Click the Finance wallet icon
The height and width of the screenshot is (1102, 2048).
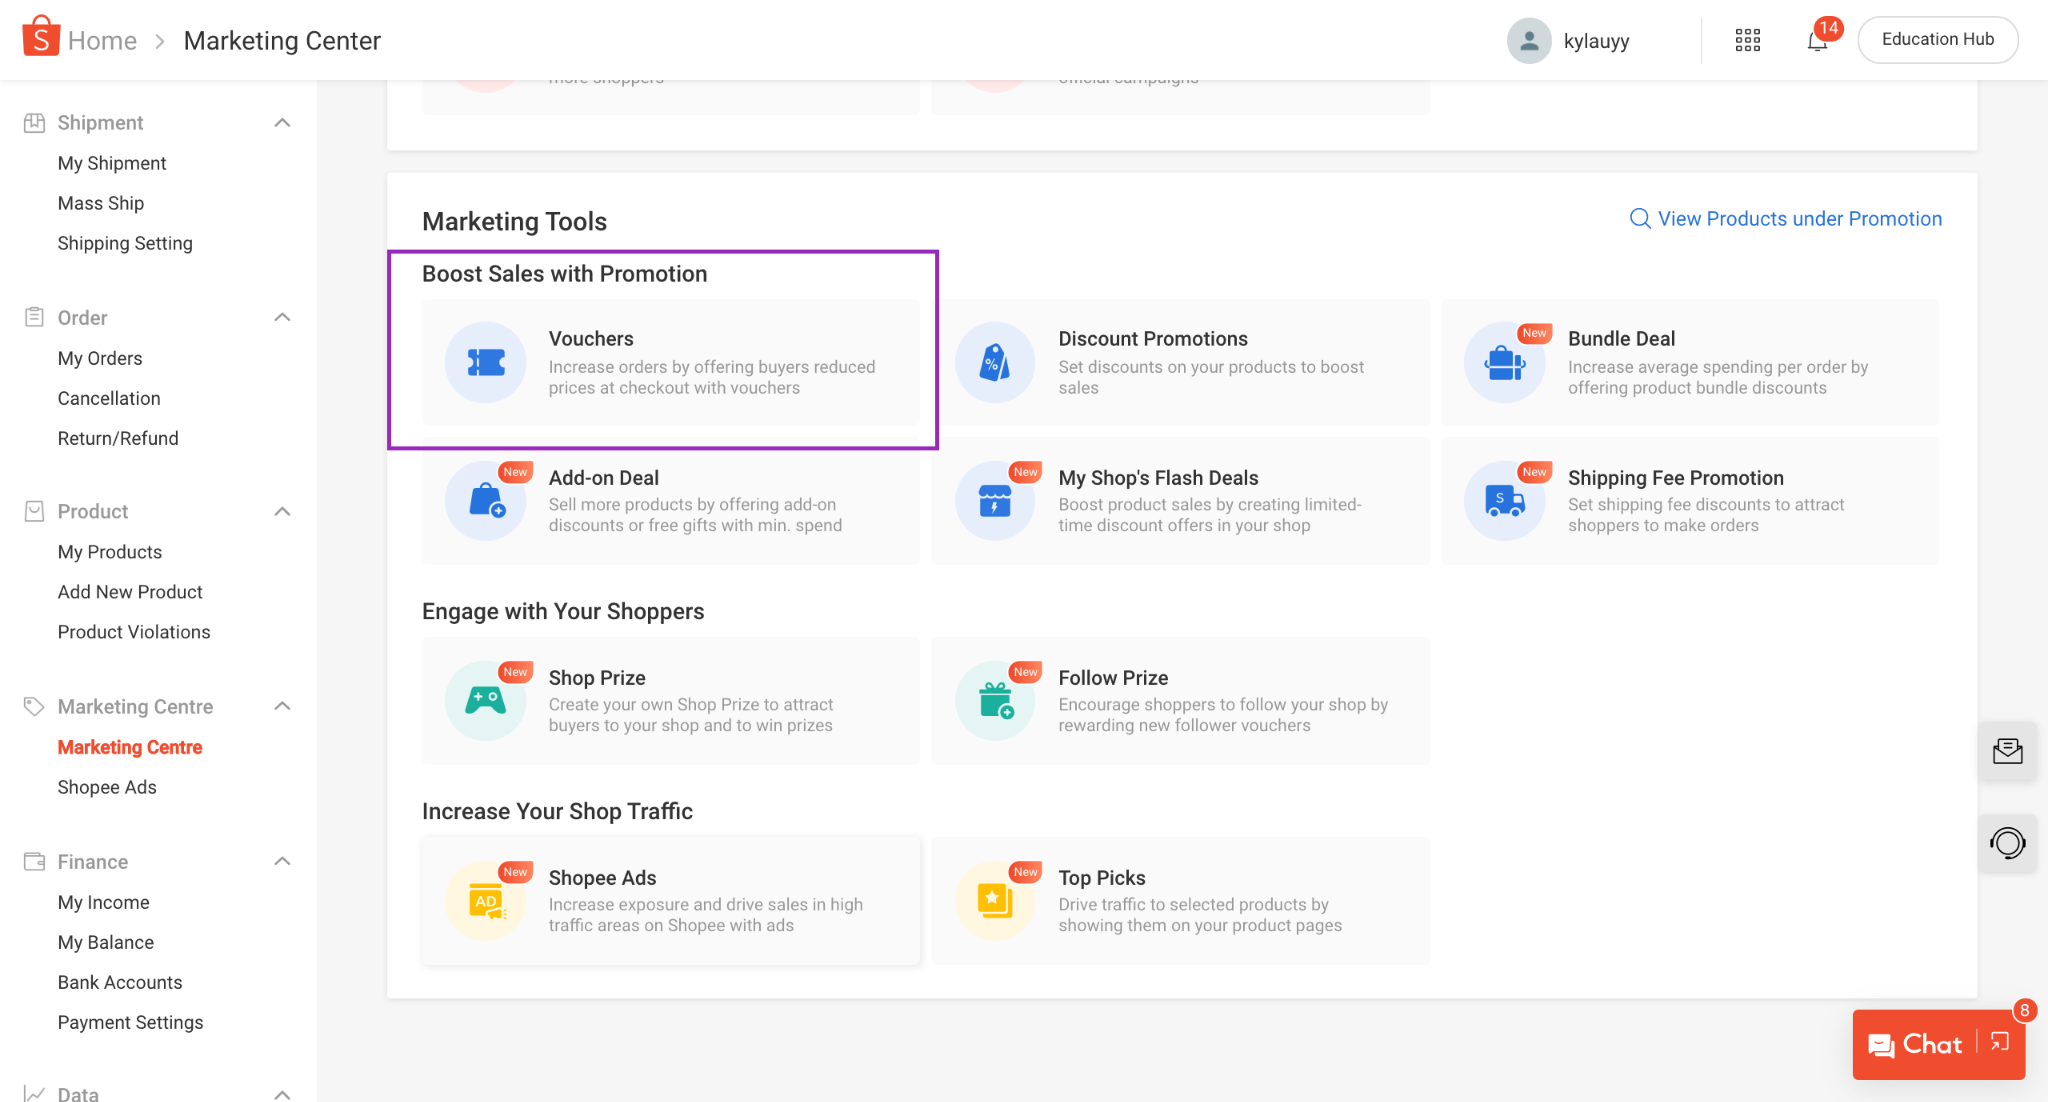tap(34, 861)
